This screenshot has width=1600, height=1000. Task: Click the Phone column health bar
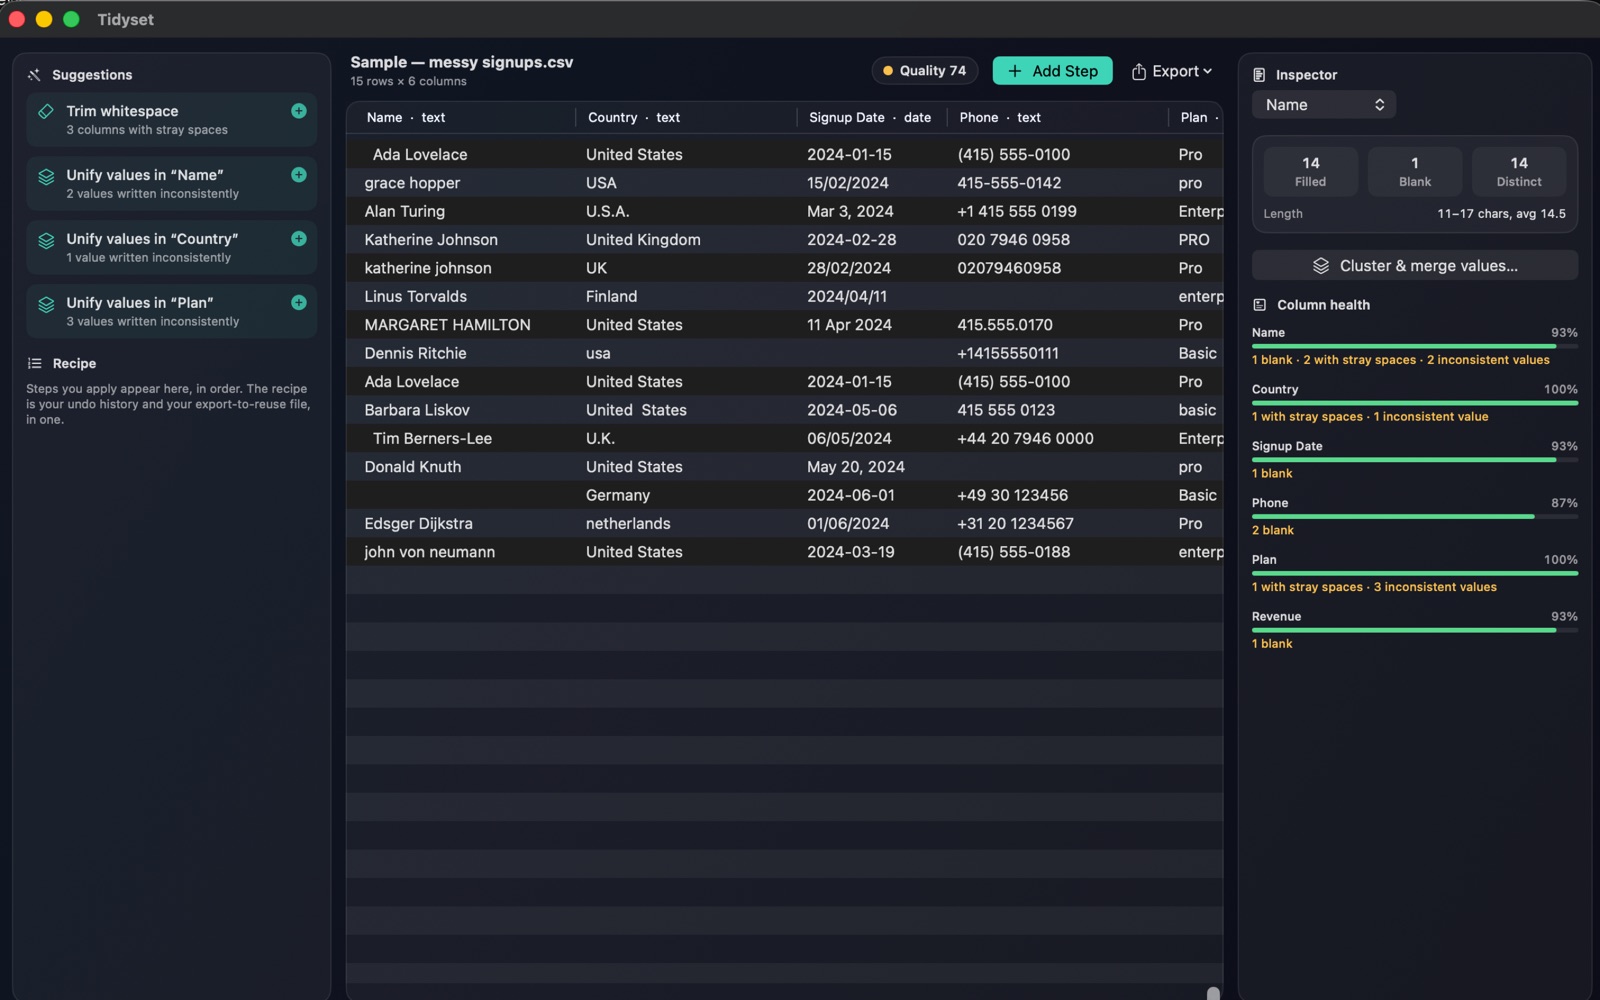[x=1414, y=517]
